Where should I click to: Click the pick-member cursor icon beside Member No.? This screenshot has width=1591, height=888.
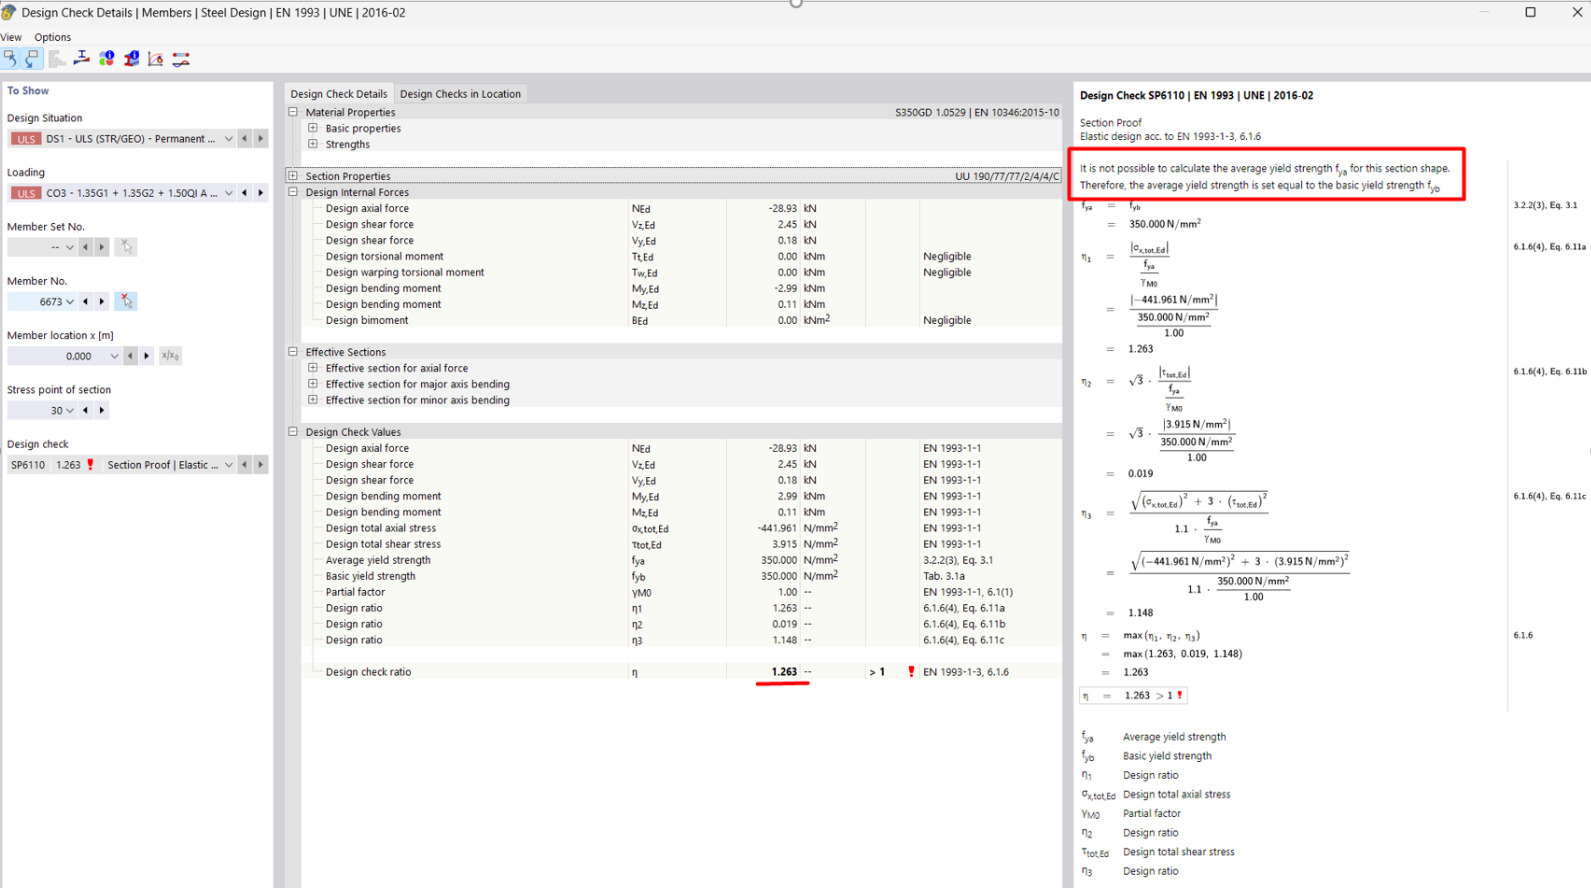[x=126, y=301]
